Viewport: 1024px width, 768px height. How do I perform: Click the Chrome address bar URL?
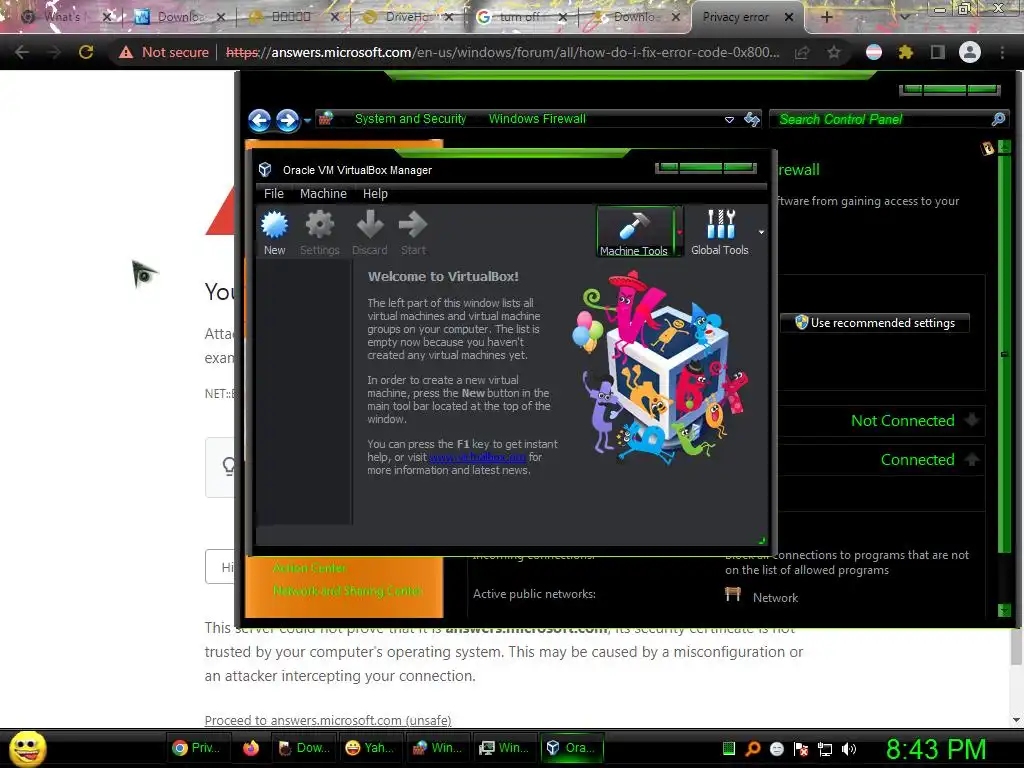point(502,52)
